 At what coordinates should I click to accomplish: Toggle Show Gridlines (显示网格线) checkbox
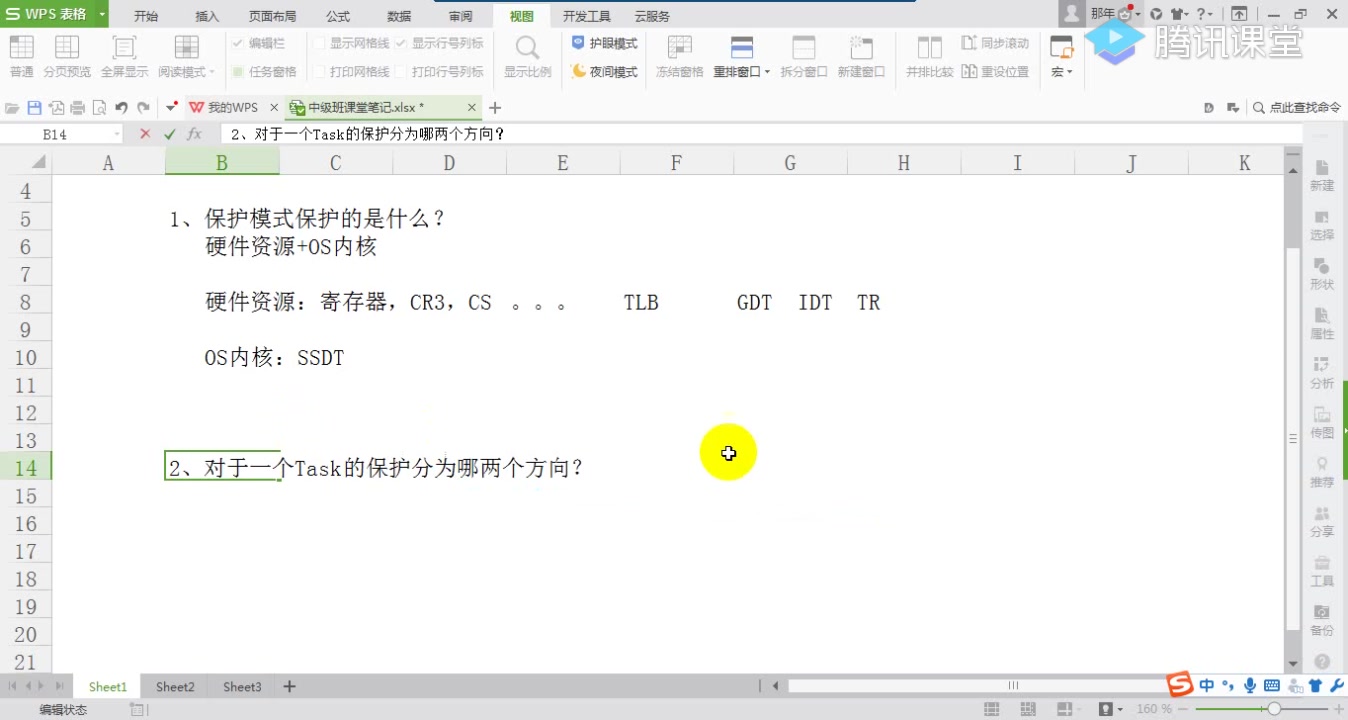(319, 44)
